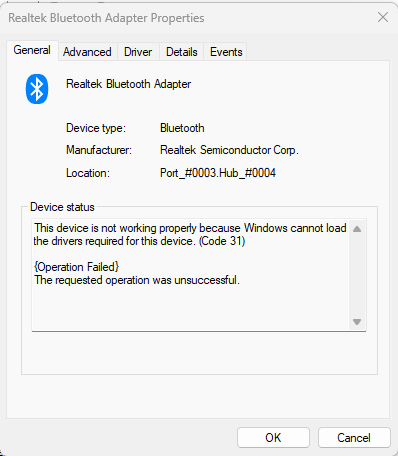This screenshot has height=456, width=398.
Task: Click the OK button
Action: coord(273,437)
